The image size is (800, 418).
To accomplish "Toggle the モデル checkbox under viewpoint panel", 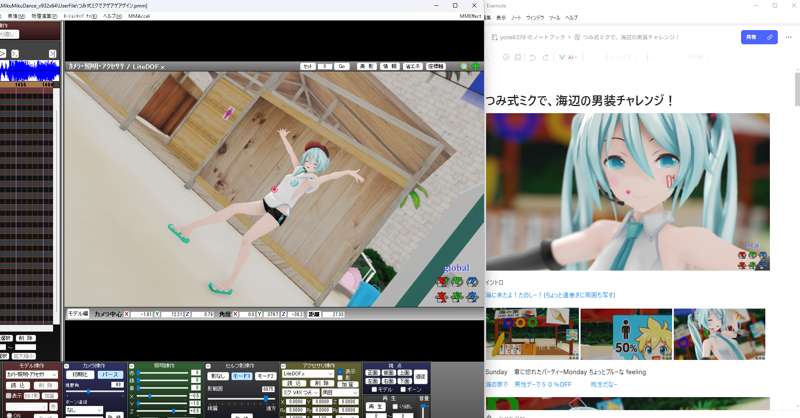I will coord(374,389).
